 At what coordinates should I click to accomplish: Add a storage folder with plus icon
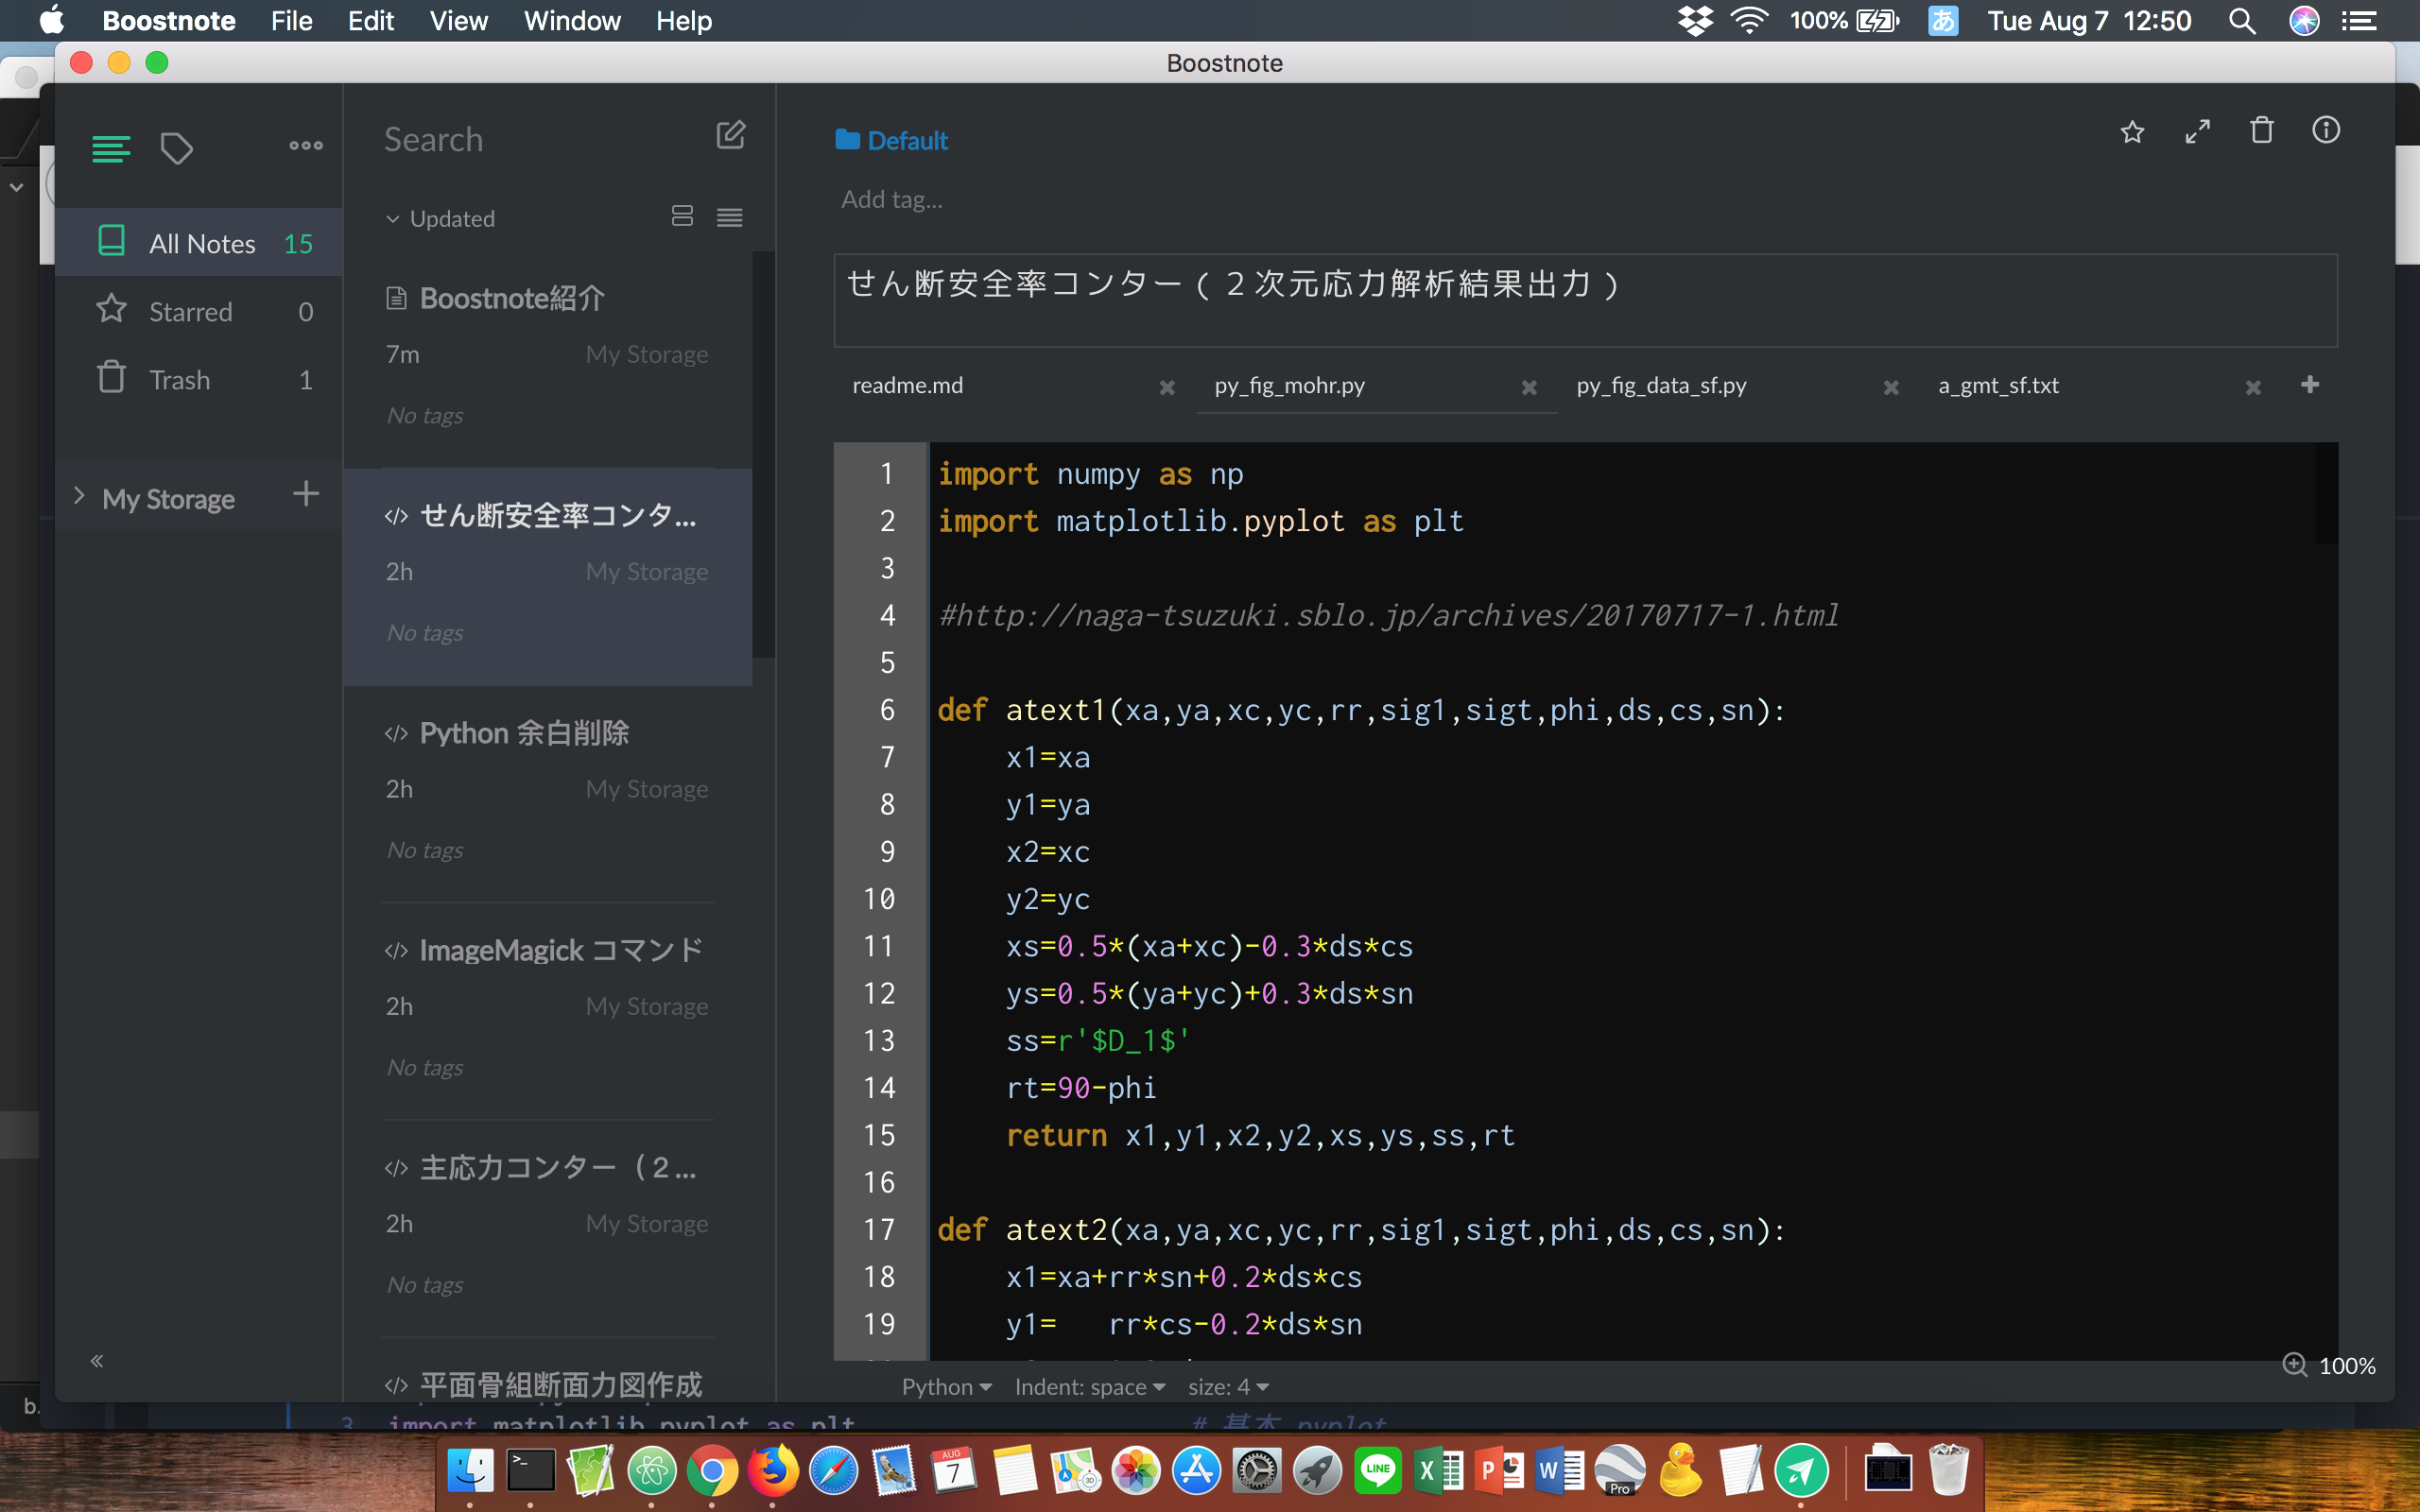(306, 493)
